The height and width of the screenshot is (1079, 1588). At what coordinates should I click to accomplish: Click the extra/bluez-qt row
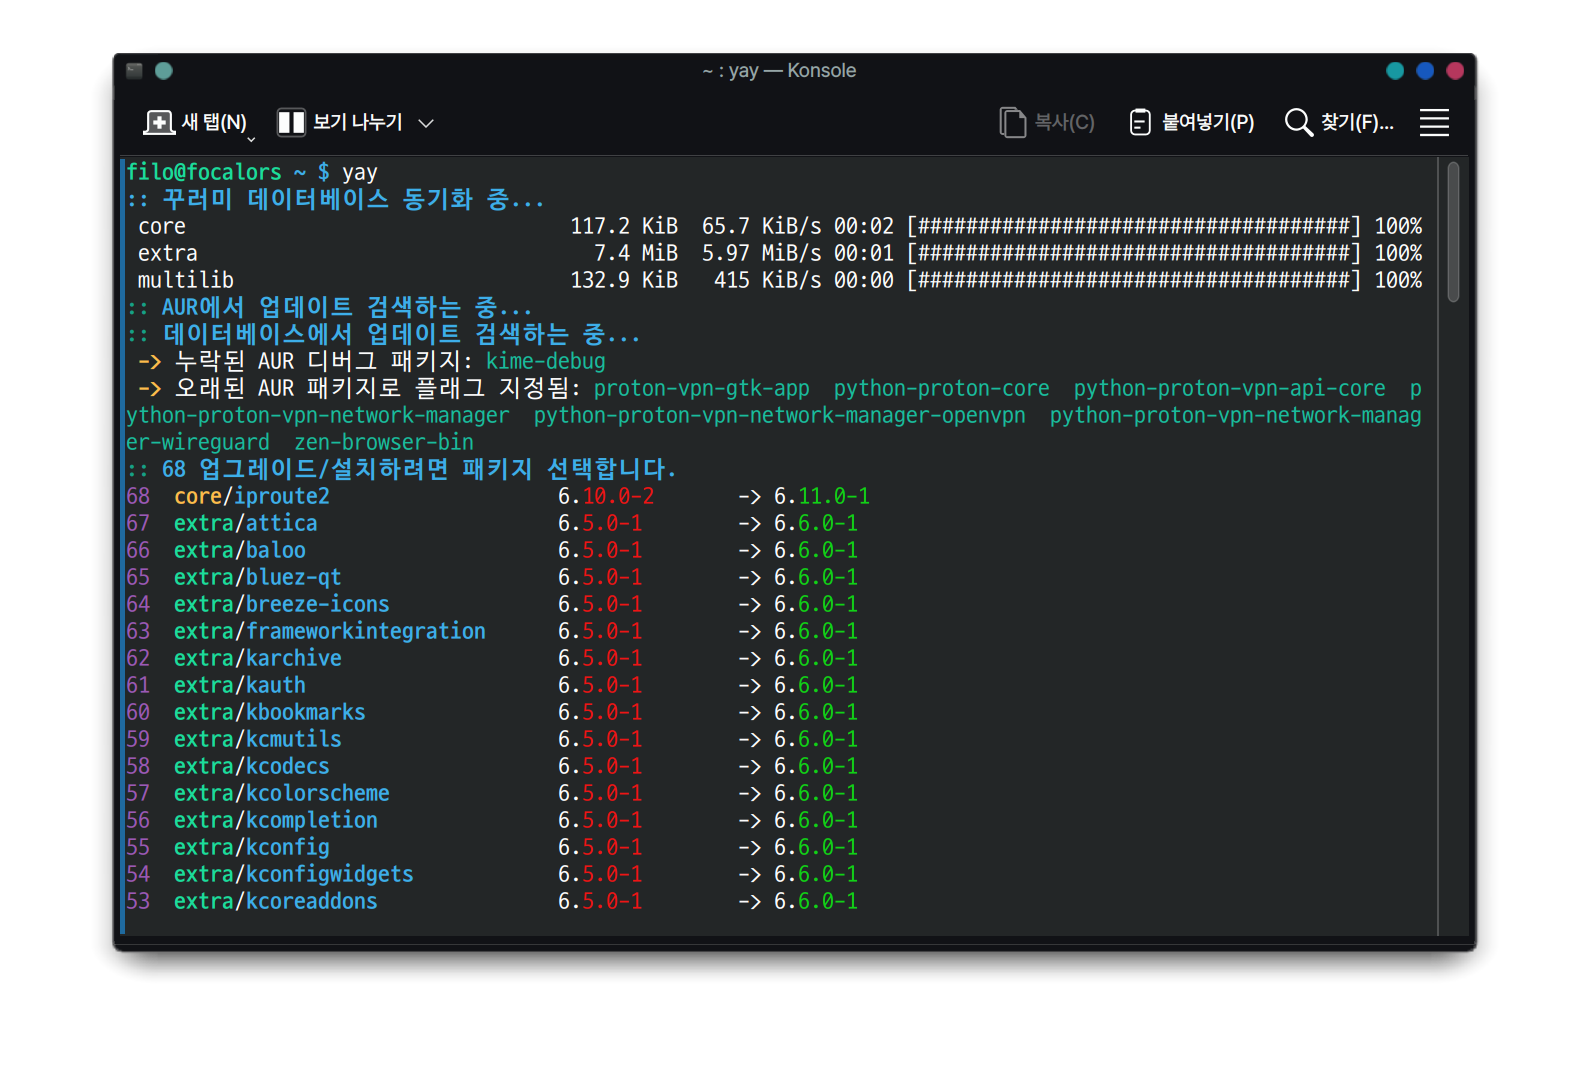(492, 577)
